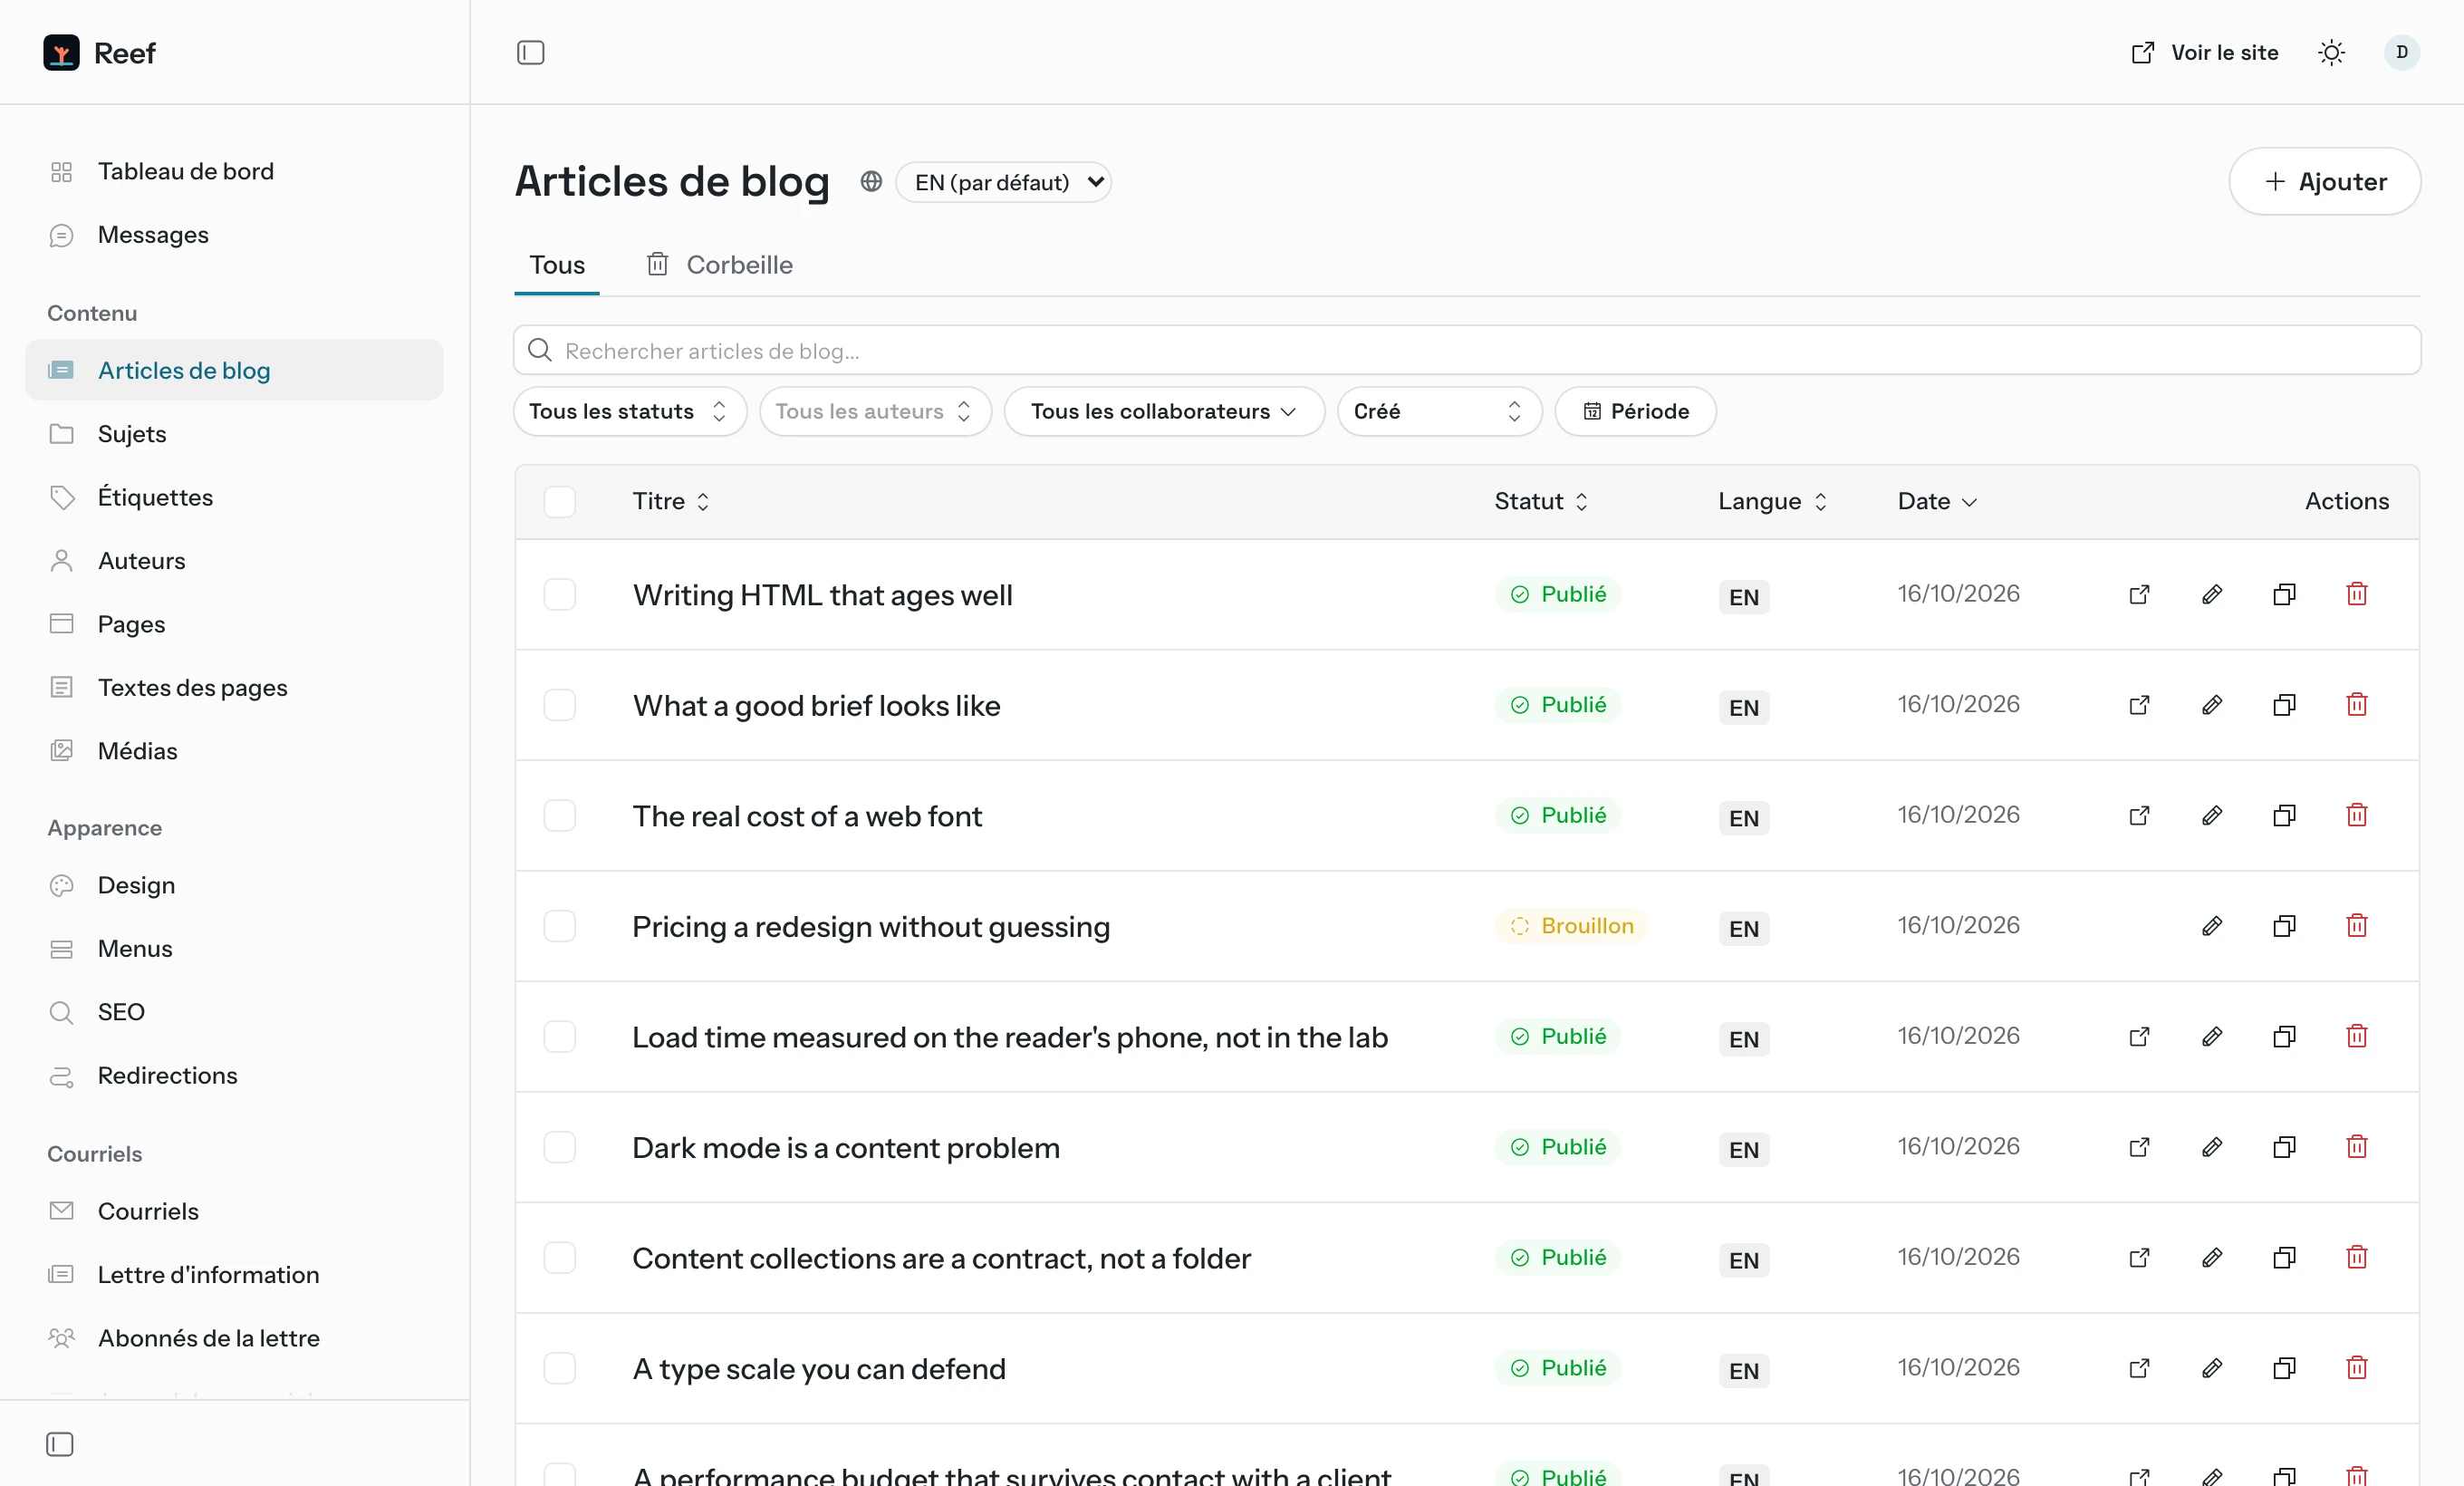Sort table by Titre column

coord(671,501)
